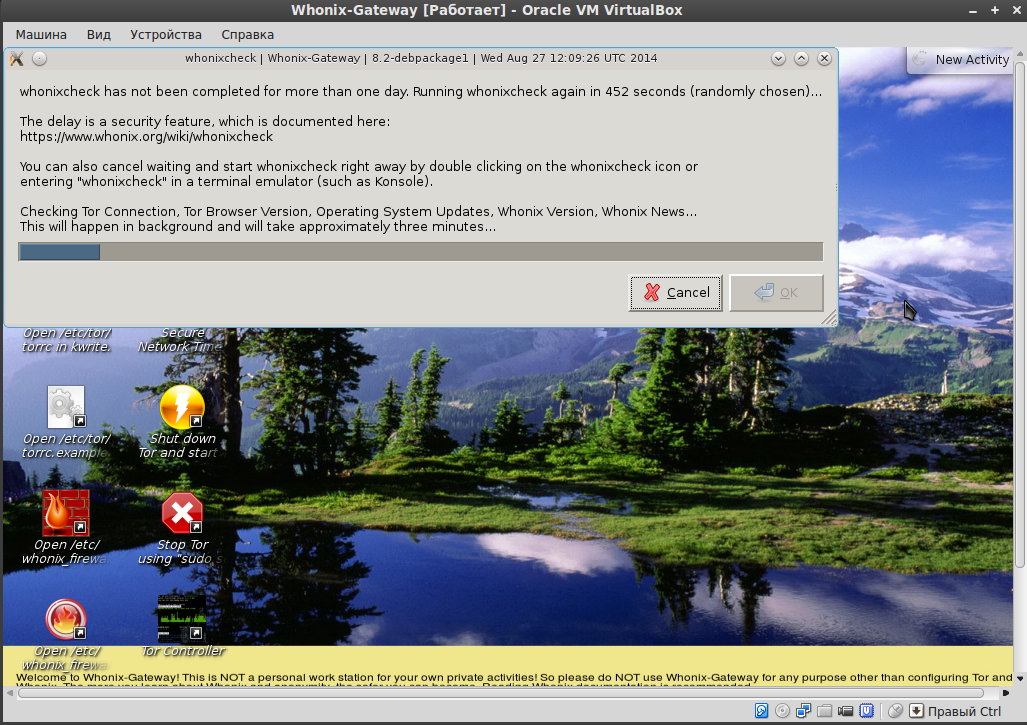This screenshot has width=1027, height=725.
Task: Select the round red flame firewall icon
Action: point(65,619)
